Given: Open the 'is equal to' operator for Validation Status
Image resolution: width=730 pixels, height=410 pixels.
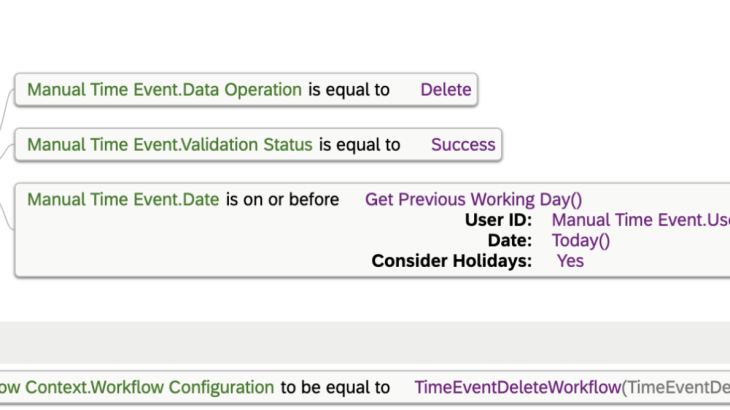Looking at the screenshot, I should 360,144.
